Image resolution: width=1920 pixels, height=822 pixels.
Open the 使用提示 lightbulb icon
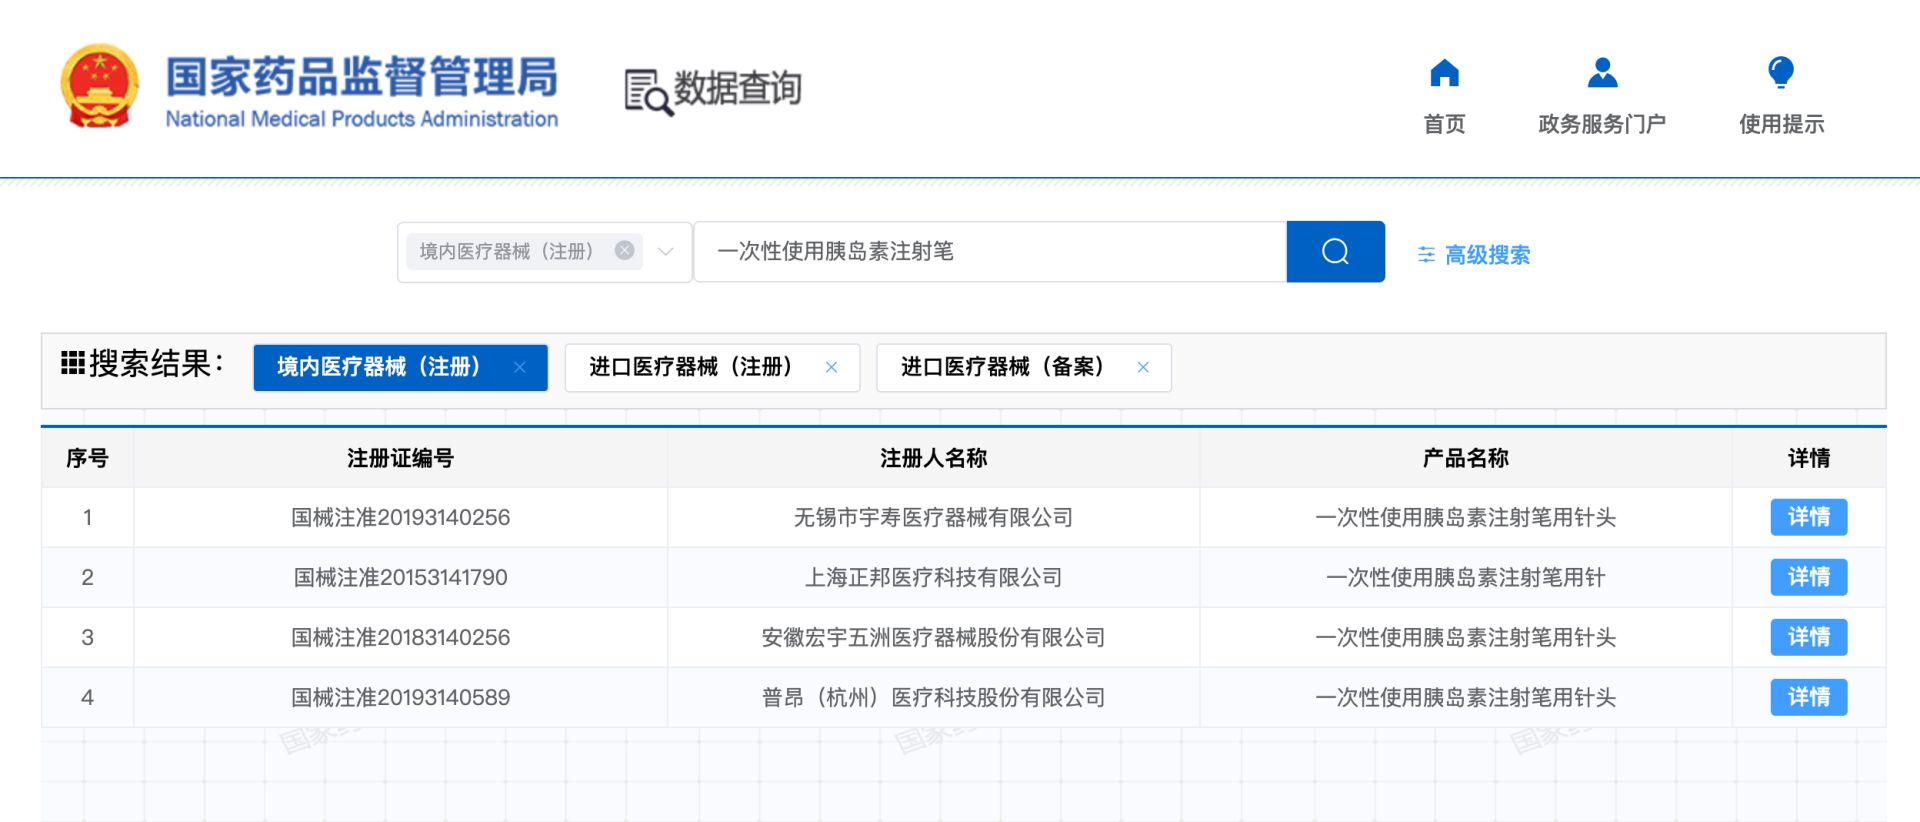pyautogui.click(x=1781, y=72)
